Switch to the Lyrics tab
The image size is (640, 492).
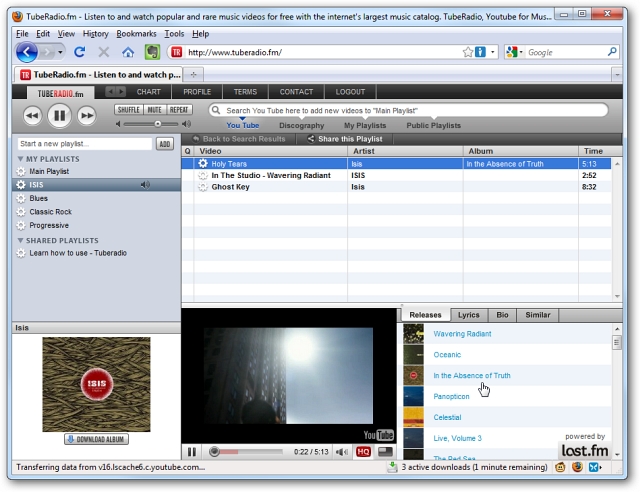tap(468, 315)
